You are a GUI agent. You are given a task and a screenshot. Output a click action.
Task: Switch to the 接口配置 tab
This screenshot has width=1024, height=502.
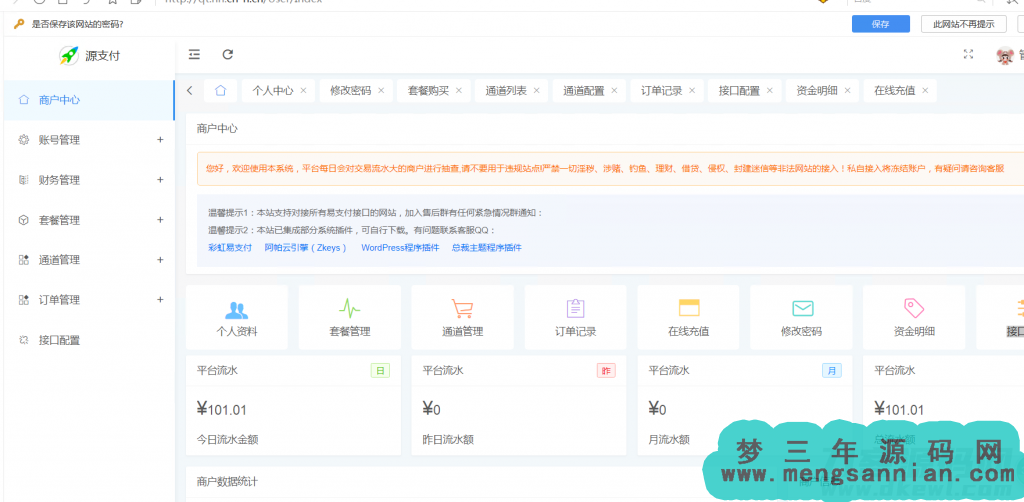point(739,91)
